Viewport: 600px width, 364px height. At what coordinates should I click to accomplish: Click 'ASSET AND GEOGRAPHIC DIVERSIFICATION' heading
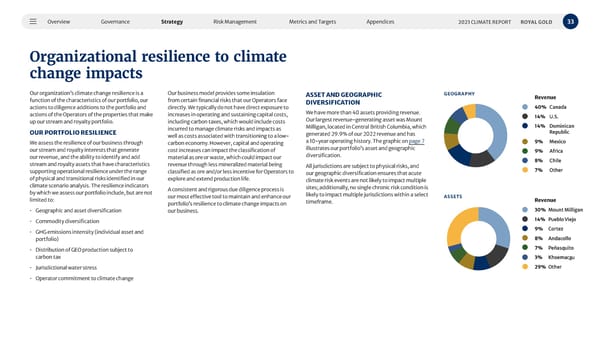click(x=344, y=98)
